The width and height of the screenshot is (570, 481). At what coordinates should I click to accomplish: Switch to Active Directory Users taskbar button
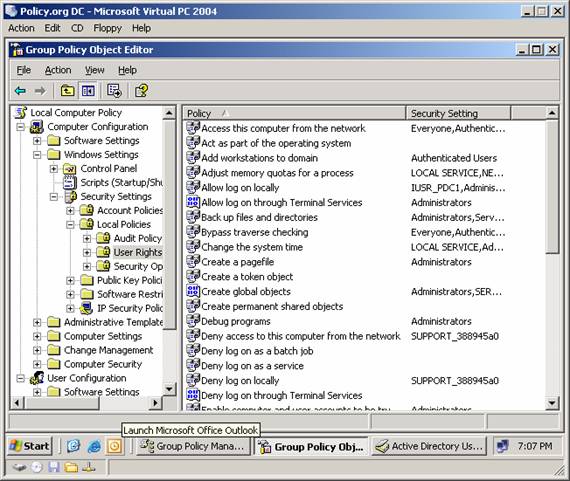tap(430, 446)
